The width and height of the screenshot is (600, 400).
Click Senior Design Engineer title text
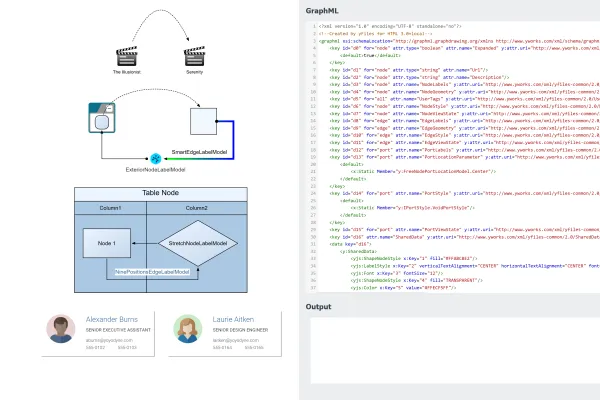click(240, 330)
